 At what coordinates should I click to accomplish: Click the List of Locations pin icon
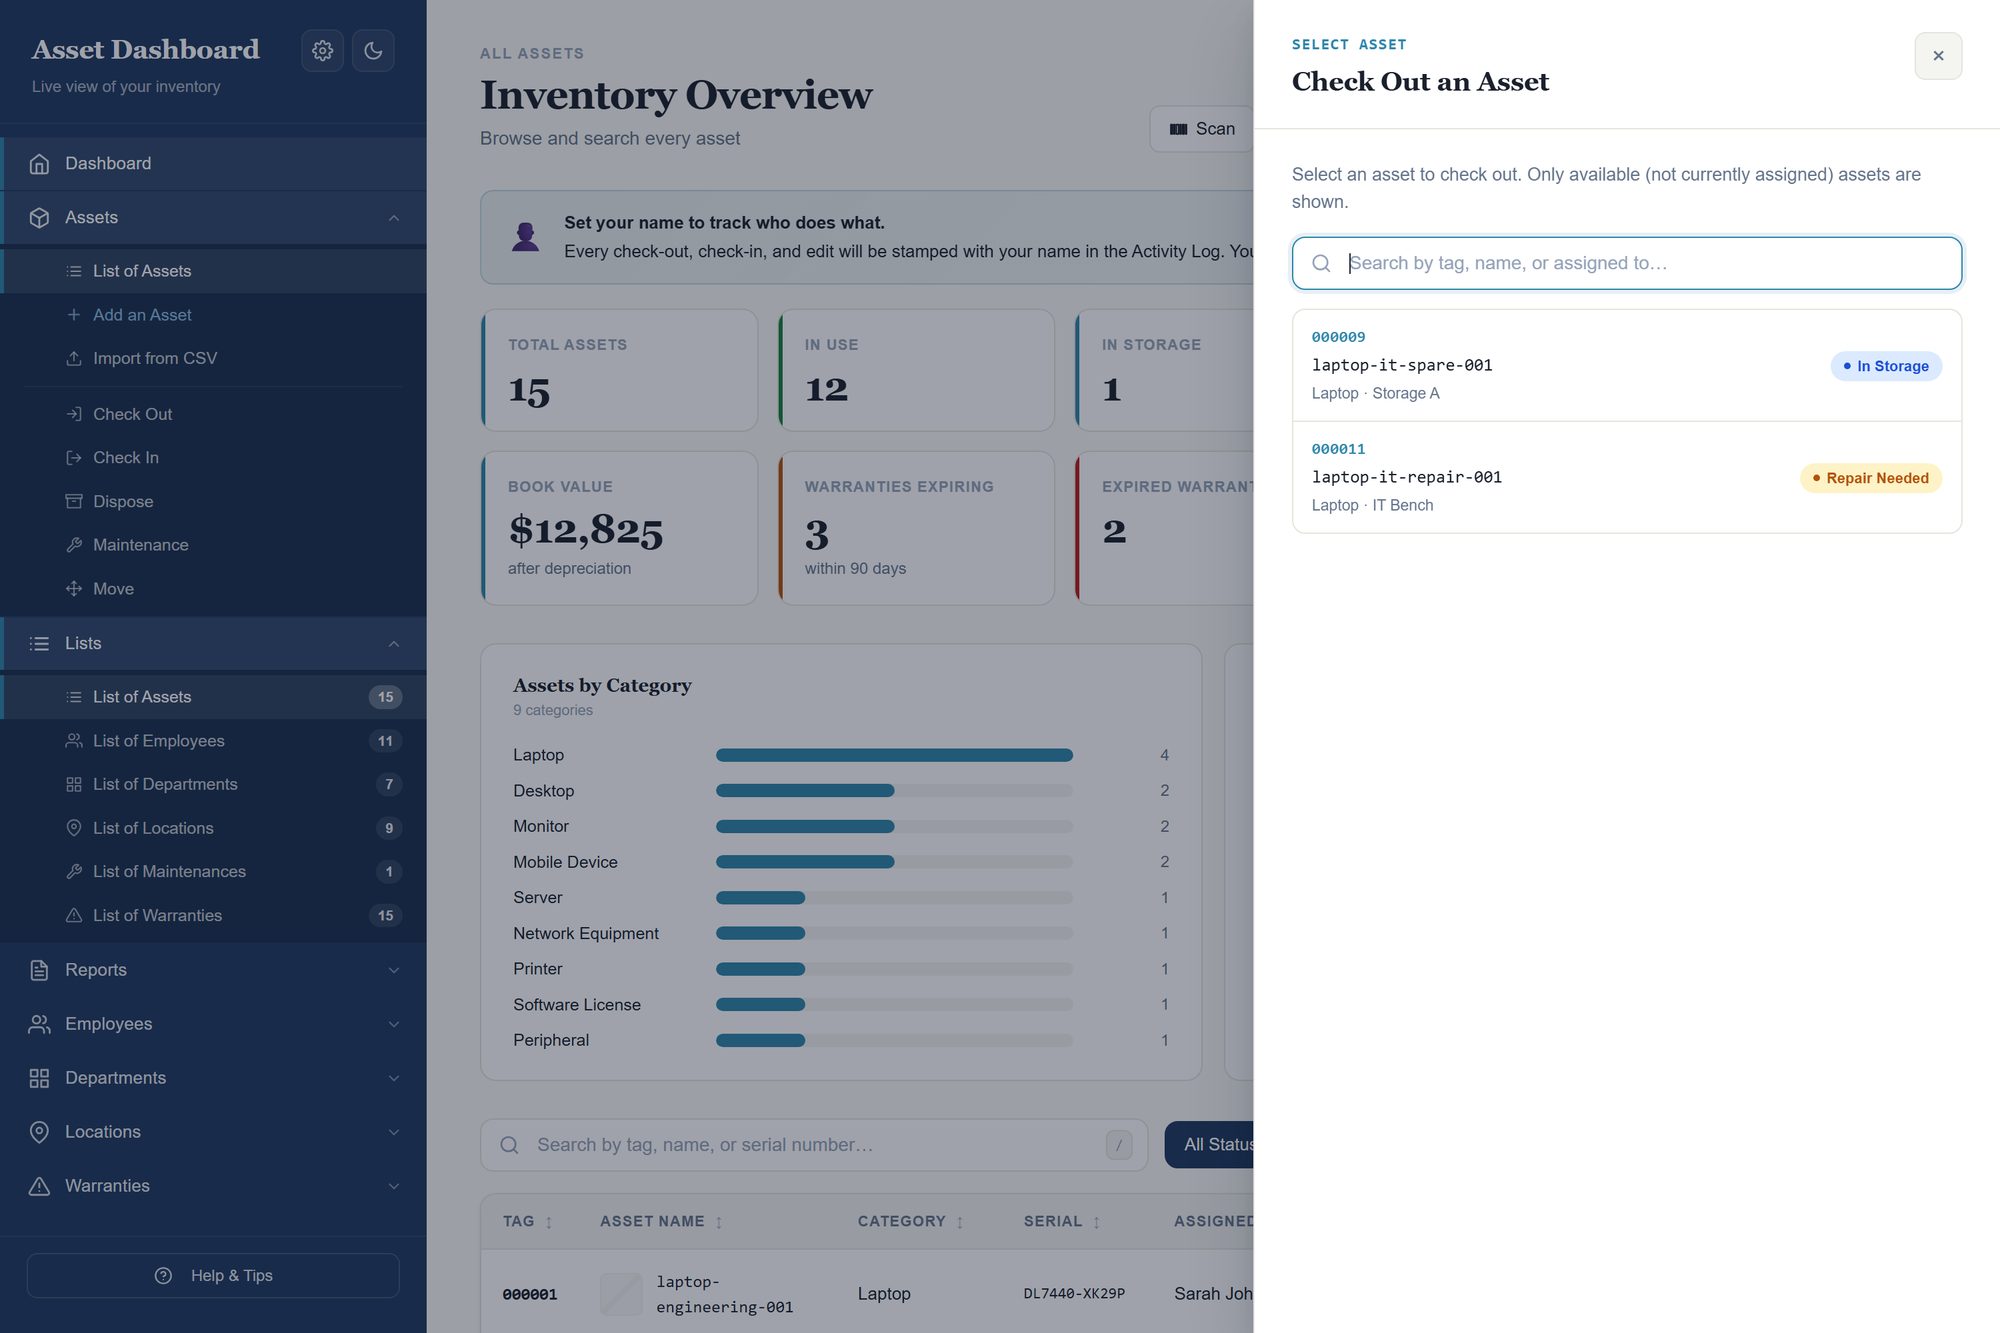74,828
